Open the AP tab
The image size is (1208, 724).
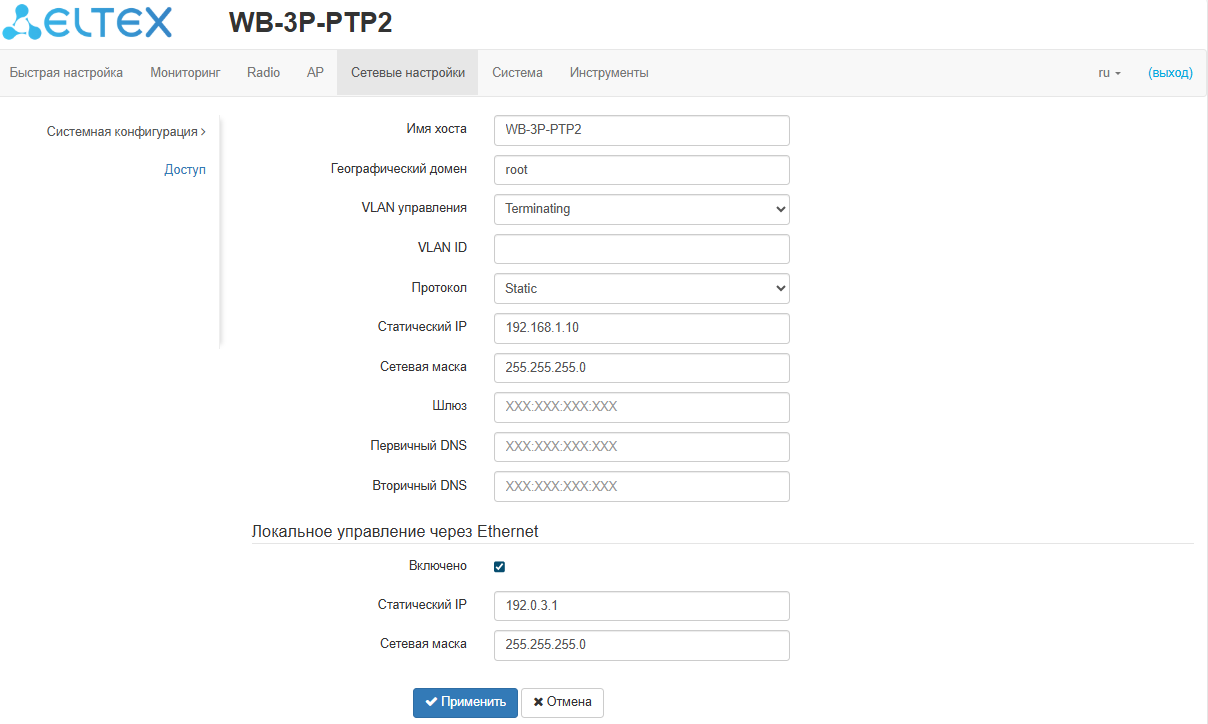pyautogui.click(x=315, y=73)
